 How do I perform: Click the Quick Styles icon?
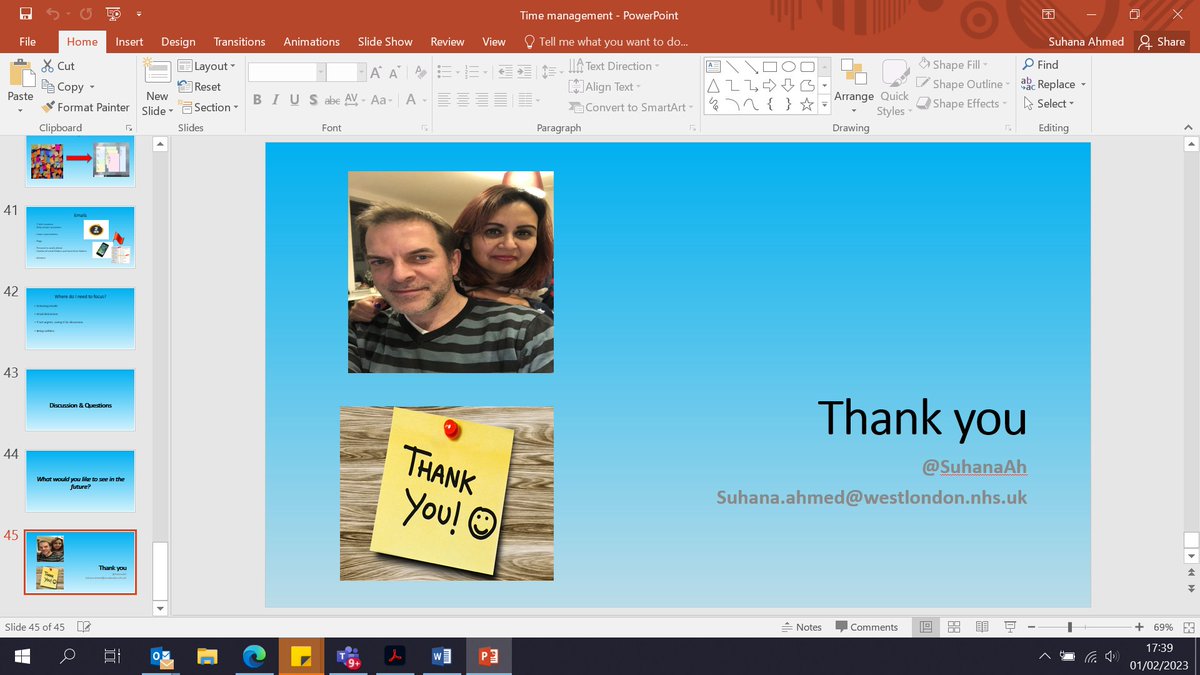(895, 73)
